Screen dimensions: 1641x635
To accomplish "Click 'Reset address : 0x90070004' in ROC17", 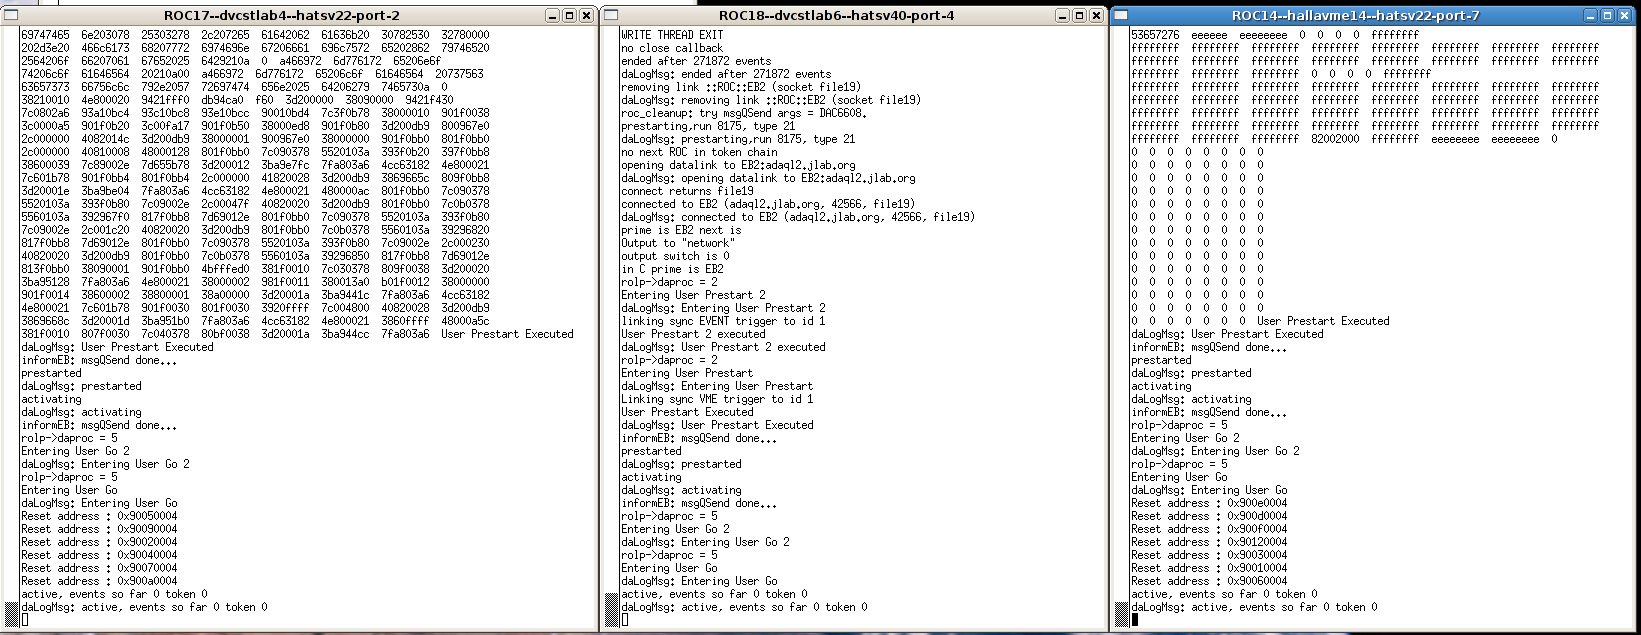I will pyautogui.click(x=99, y=568).
